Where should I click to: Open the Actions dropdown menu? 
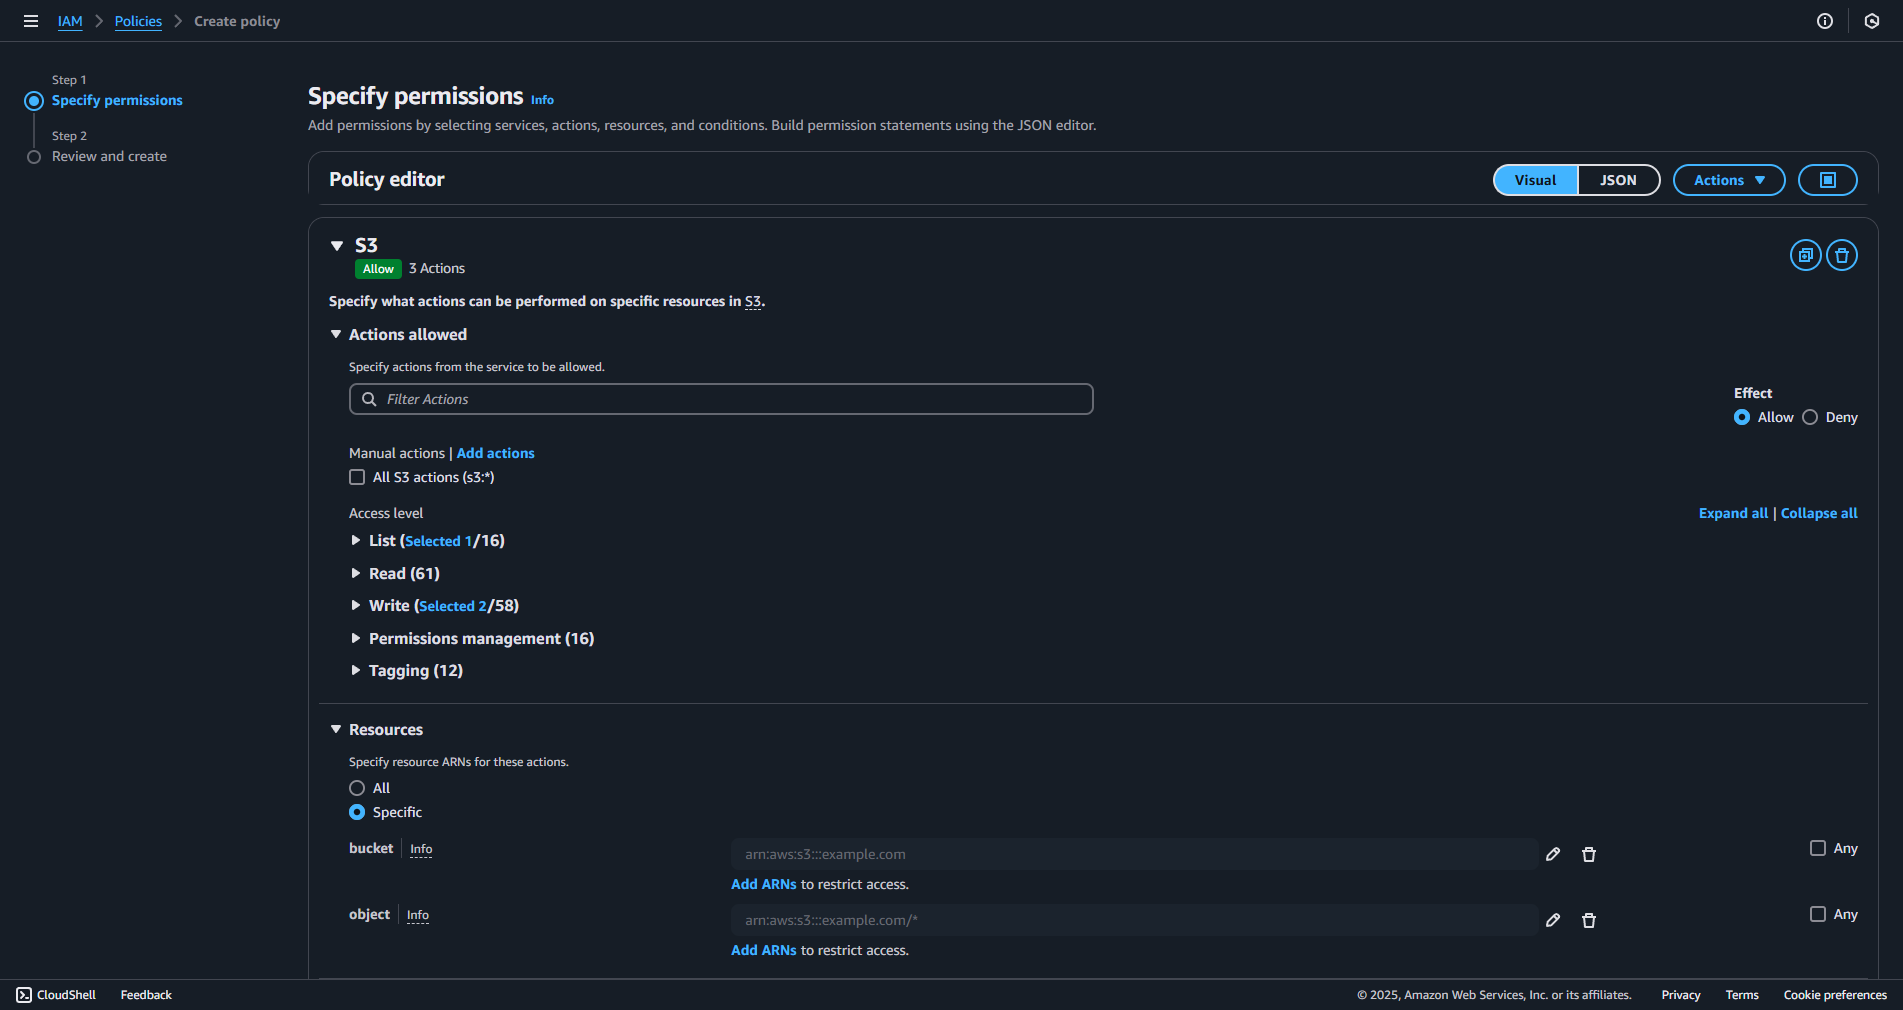click(x=1728, y=180)
